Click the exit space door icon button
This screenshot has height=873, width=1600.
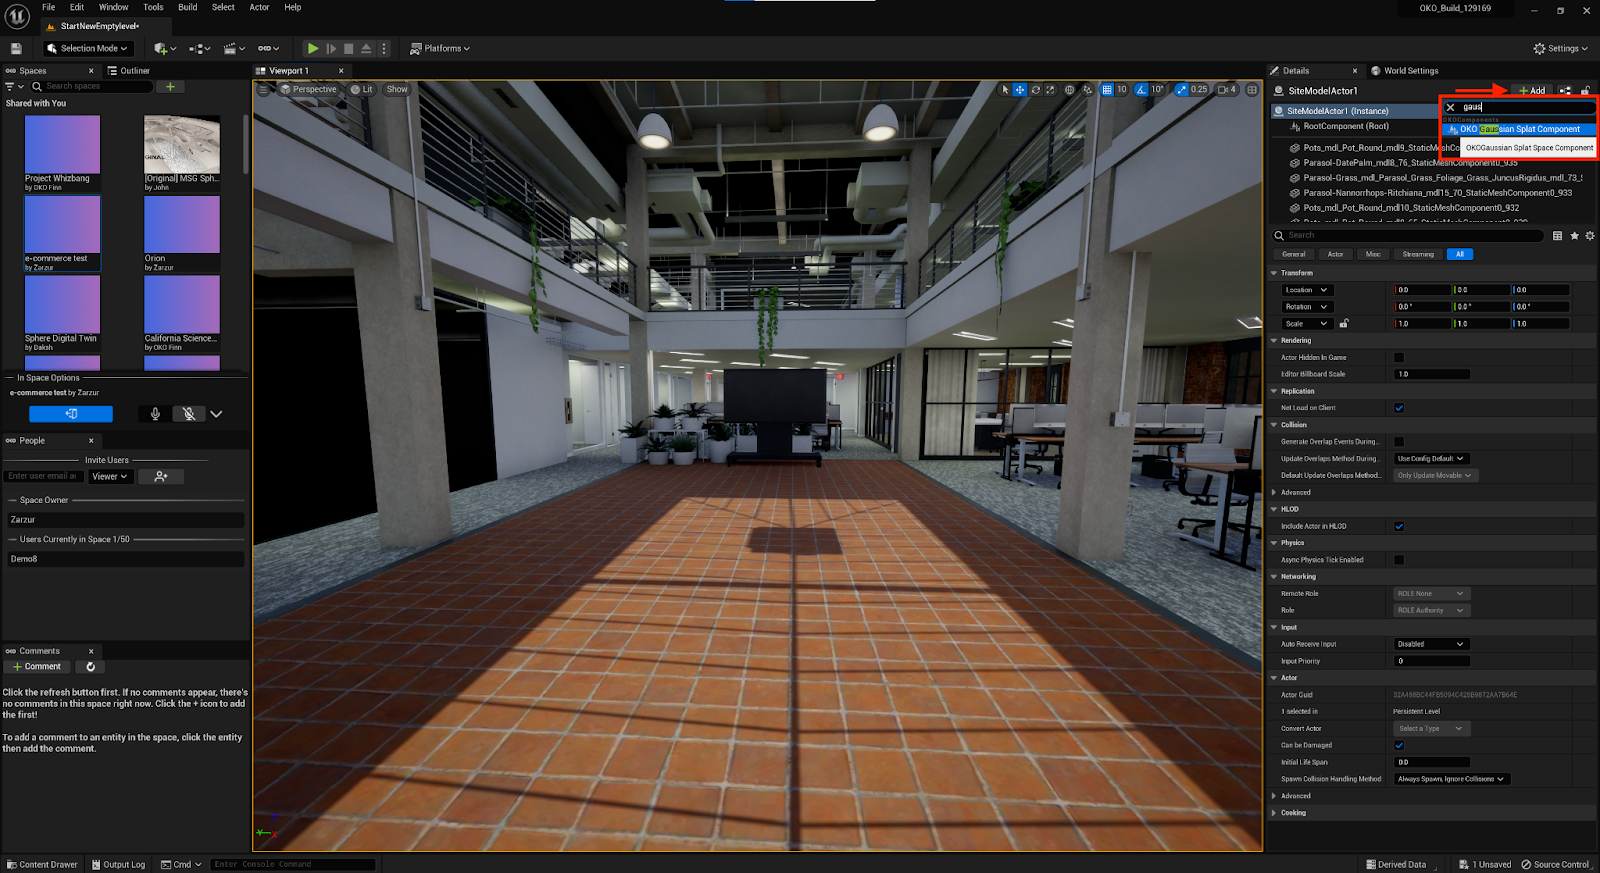71,414
